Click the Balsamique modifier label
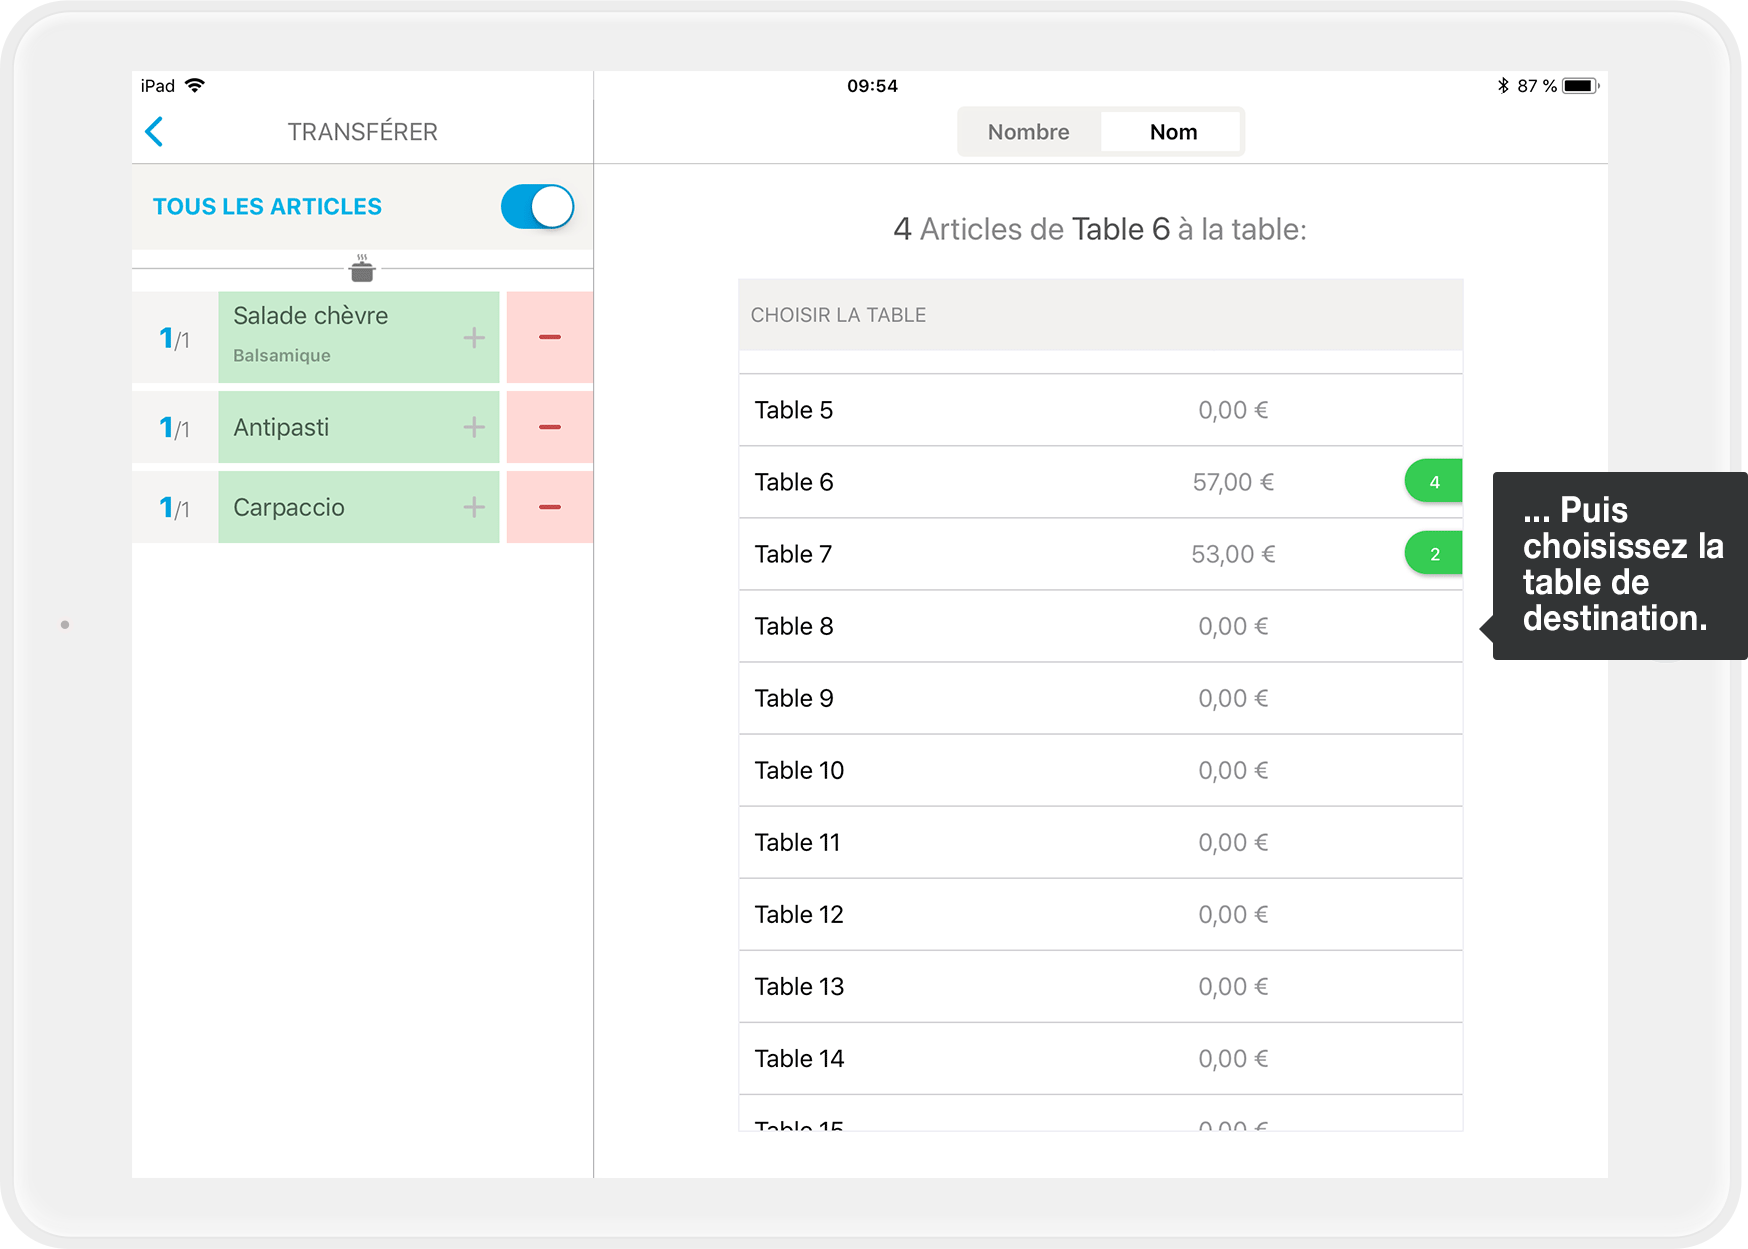Screen dimensions: 1748x1249 coord(282,355)
